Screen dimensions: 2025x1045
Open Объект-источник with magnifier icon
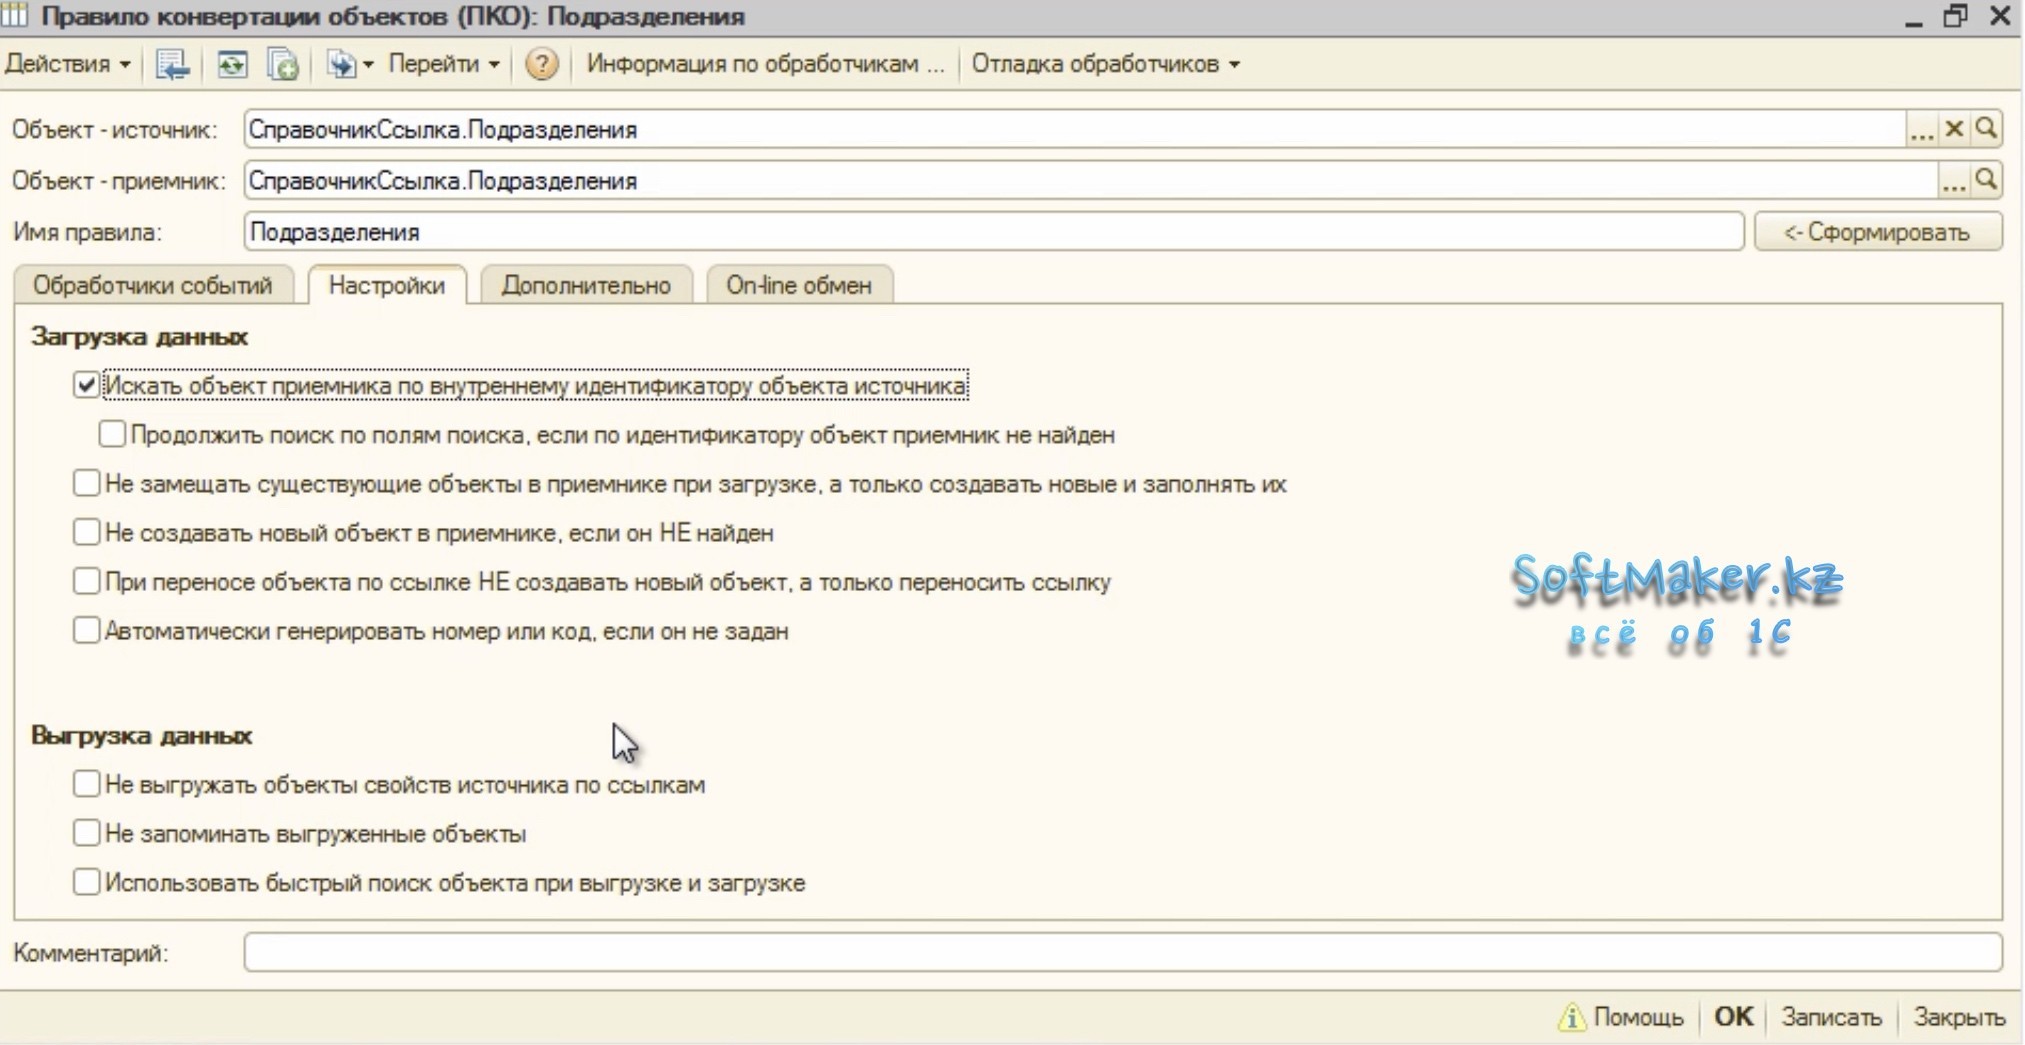tap(1987, 129)
